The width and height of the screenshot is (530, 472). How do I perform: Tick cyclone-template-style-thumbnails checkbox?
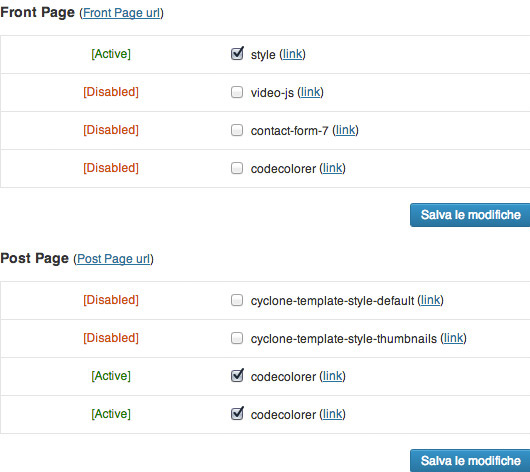click(x=237, y=338)
